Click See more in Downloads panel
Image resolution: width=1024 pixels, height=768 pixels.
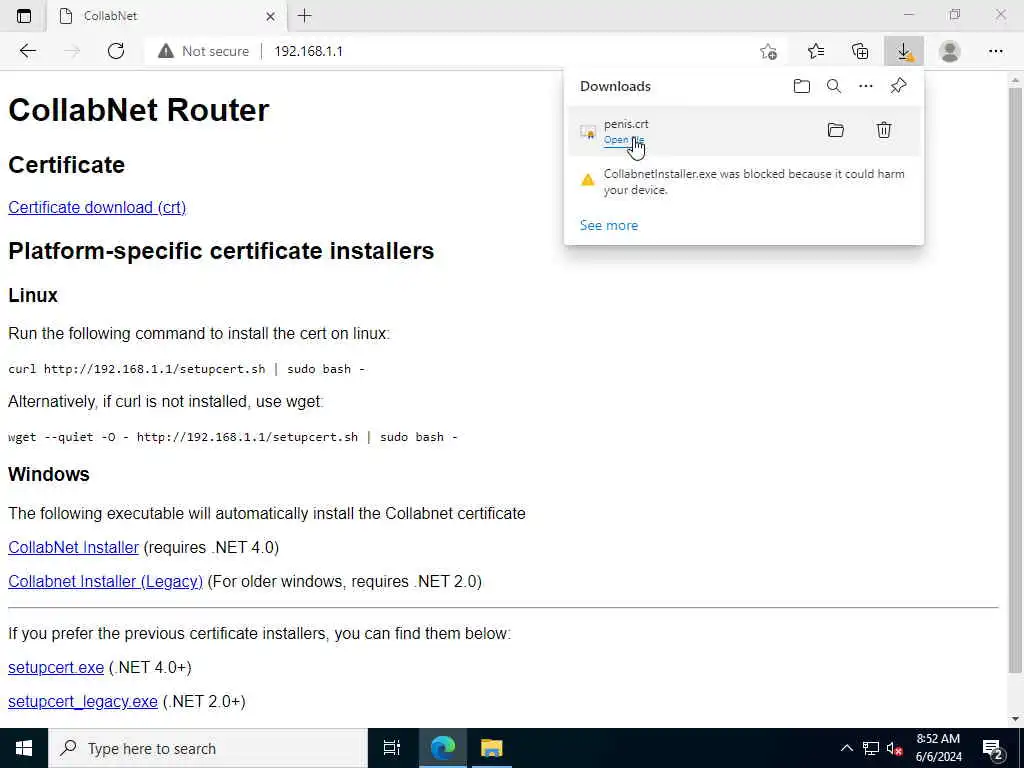coord(609,225)
